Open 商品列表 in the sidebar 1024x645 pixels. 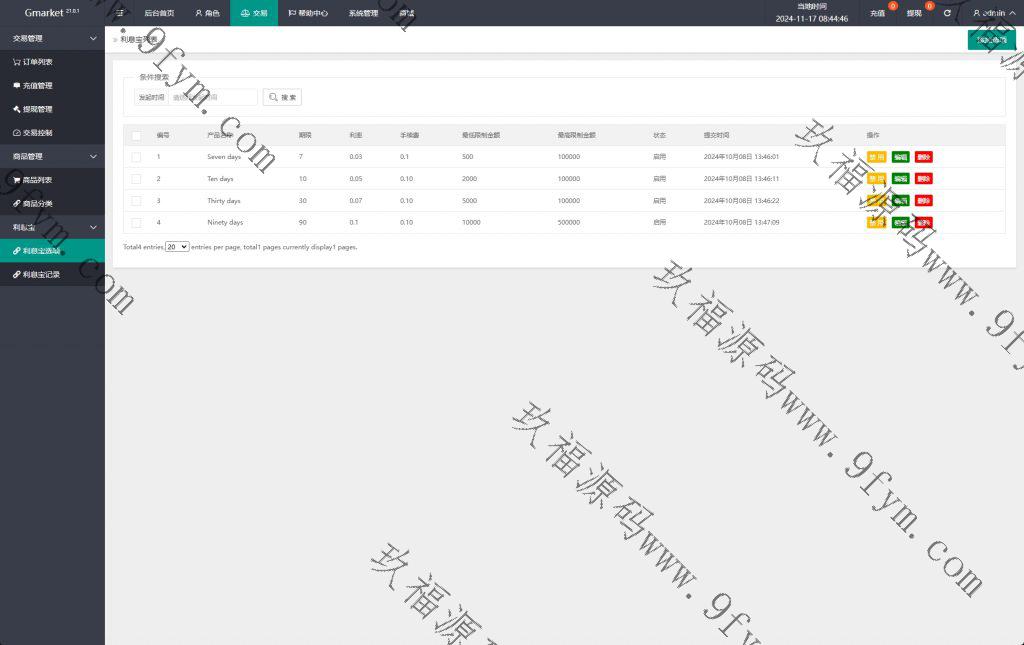click(38, 180)
